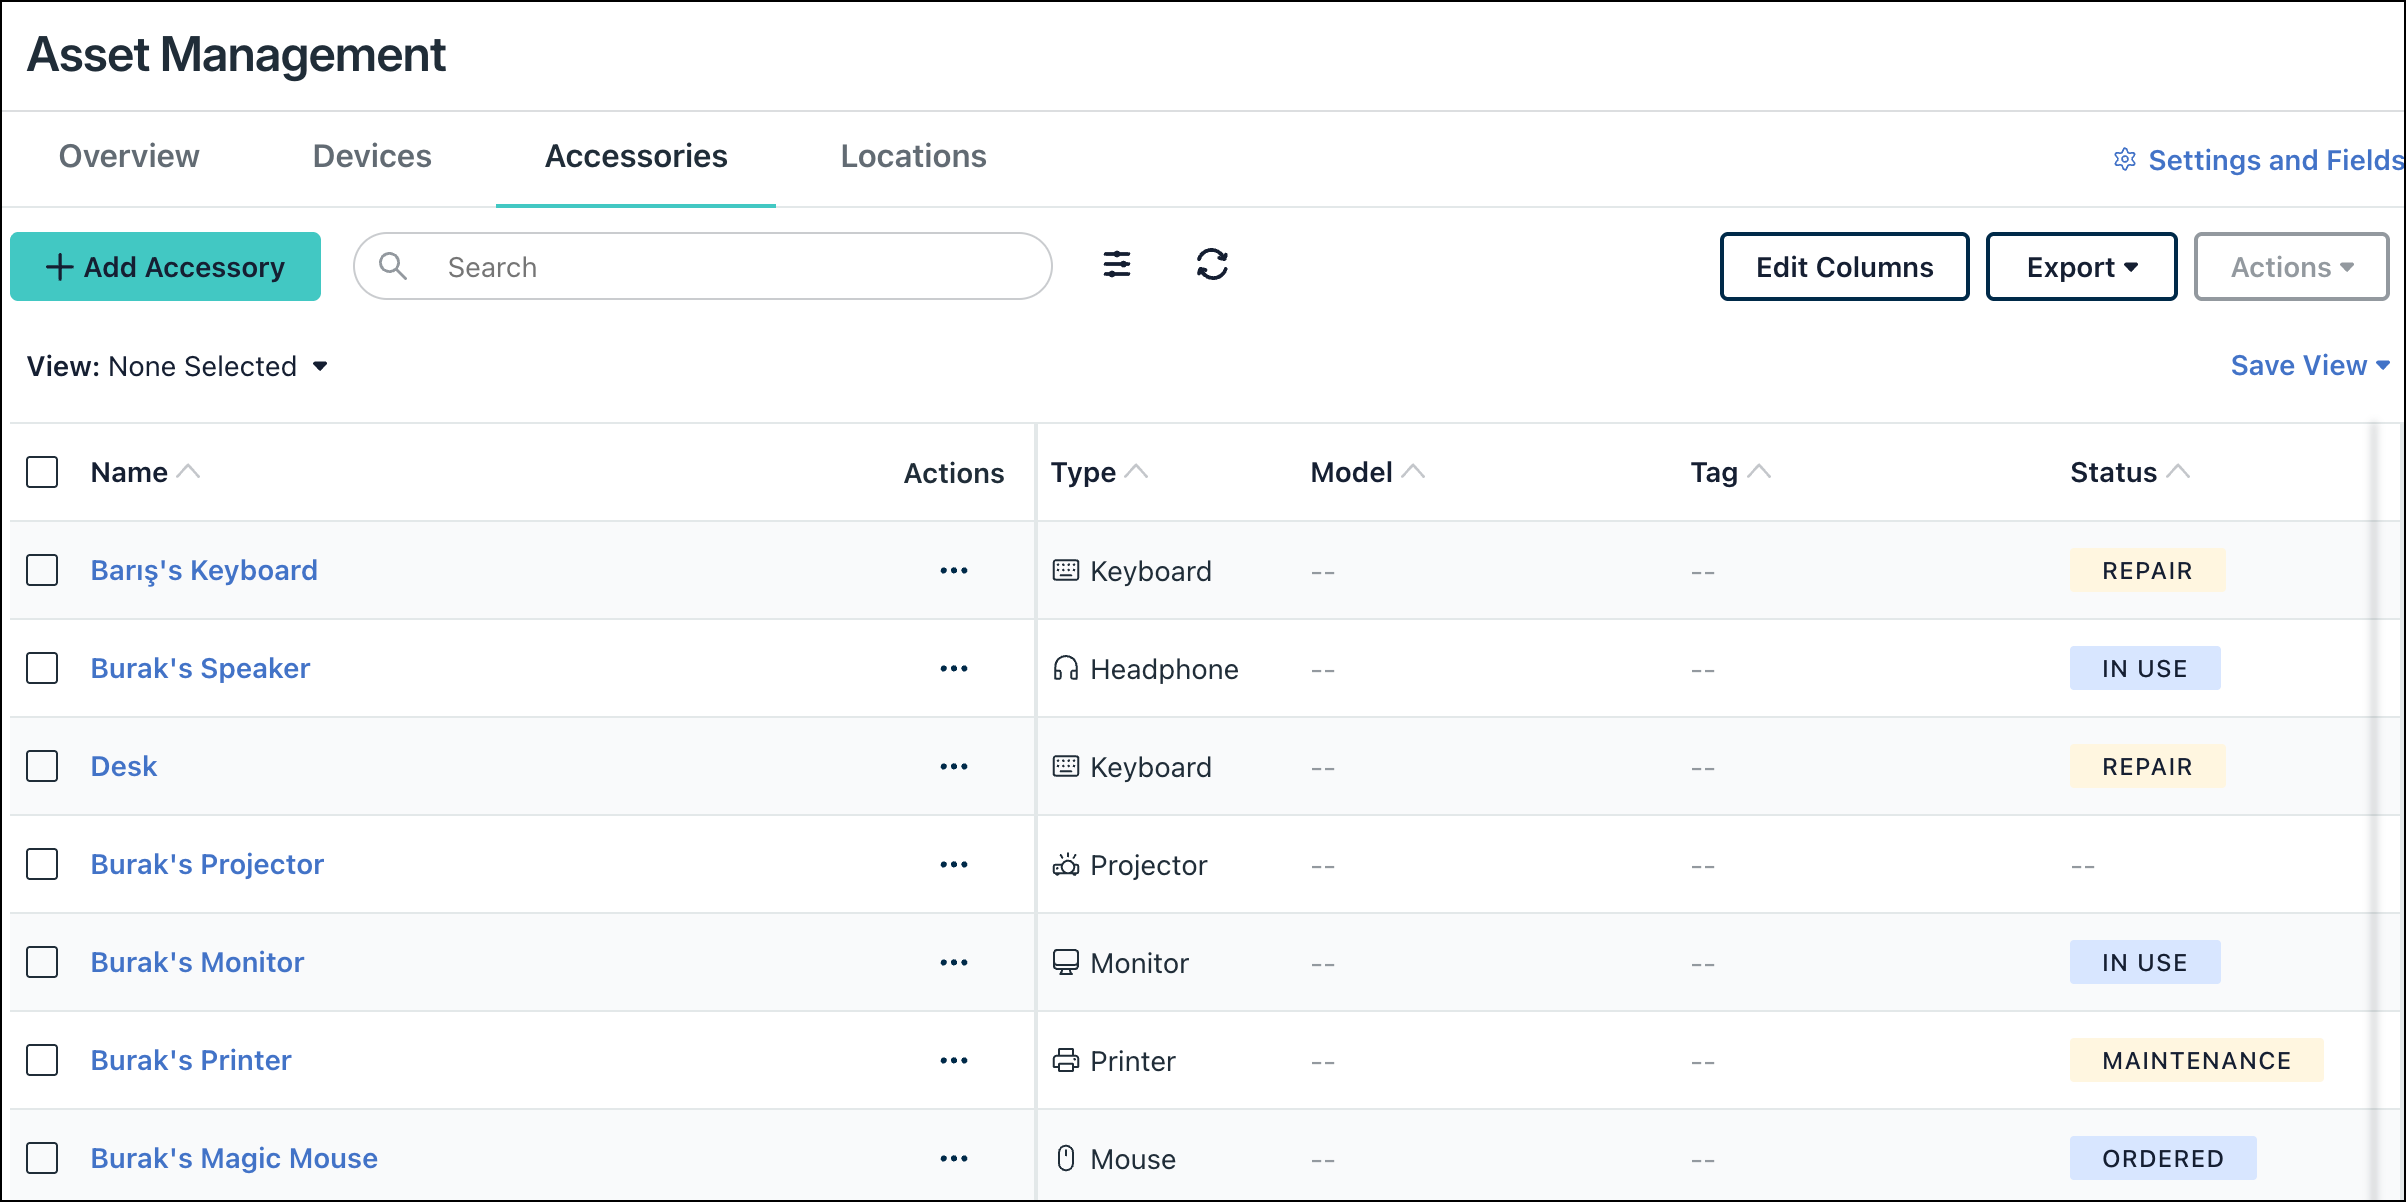Click the monitor icon in Burak's Monitor row
The width and height of the screenshot is (2406, 1202).
[x=1065, y=962]
